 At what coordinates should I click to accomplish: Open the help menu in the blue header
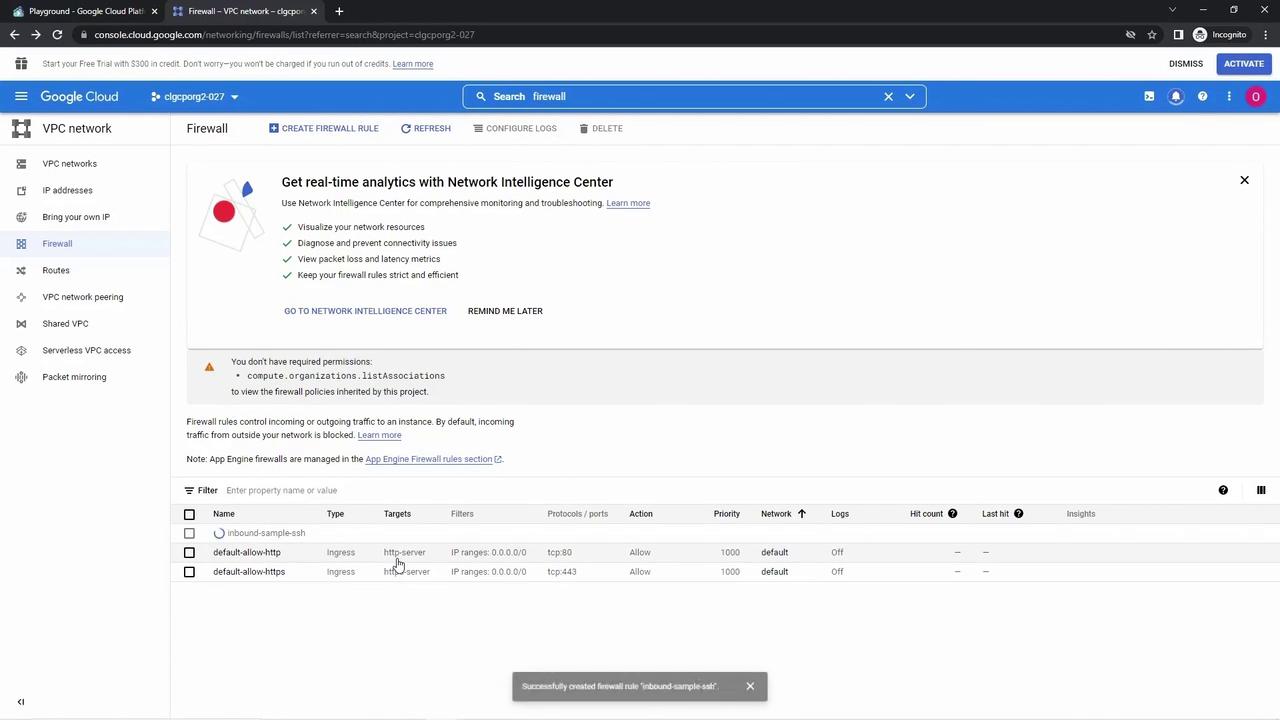click(x=1202, y=97)
